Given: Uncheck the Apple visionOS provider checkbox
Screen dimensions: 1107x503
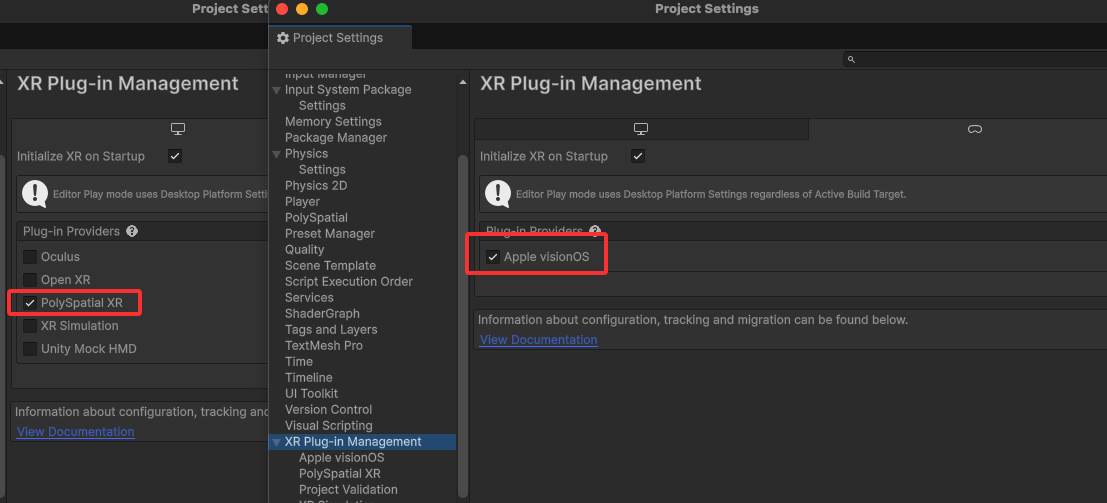Looking at the screenshot, I should [493, 257].
